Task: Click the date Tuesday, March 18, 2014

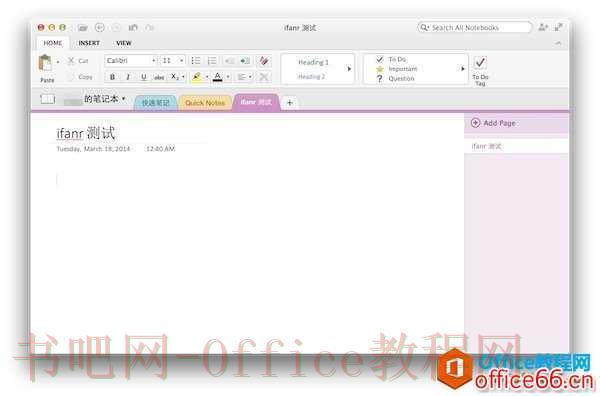Action: coord(93,149)
